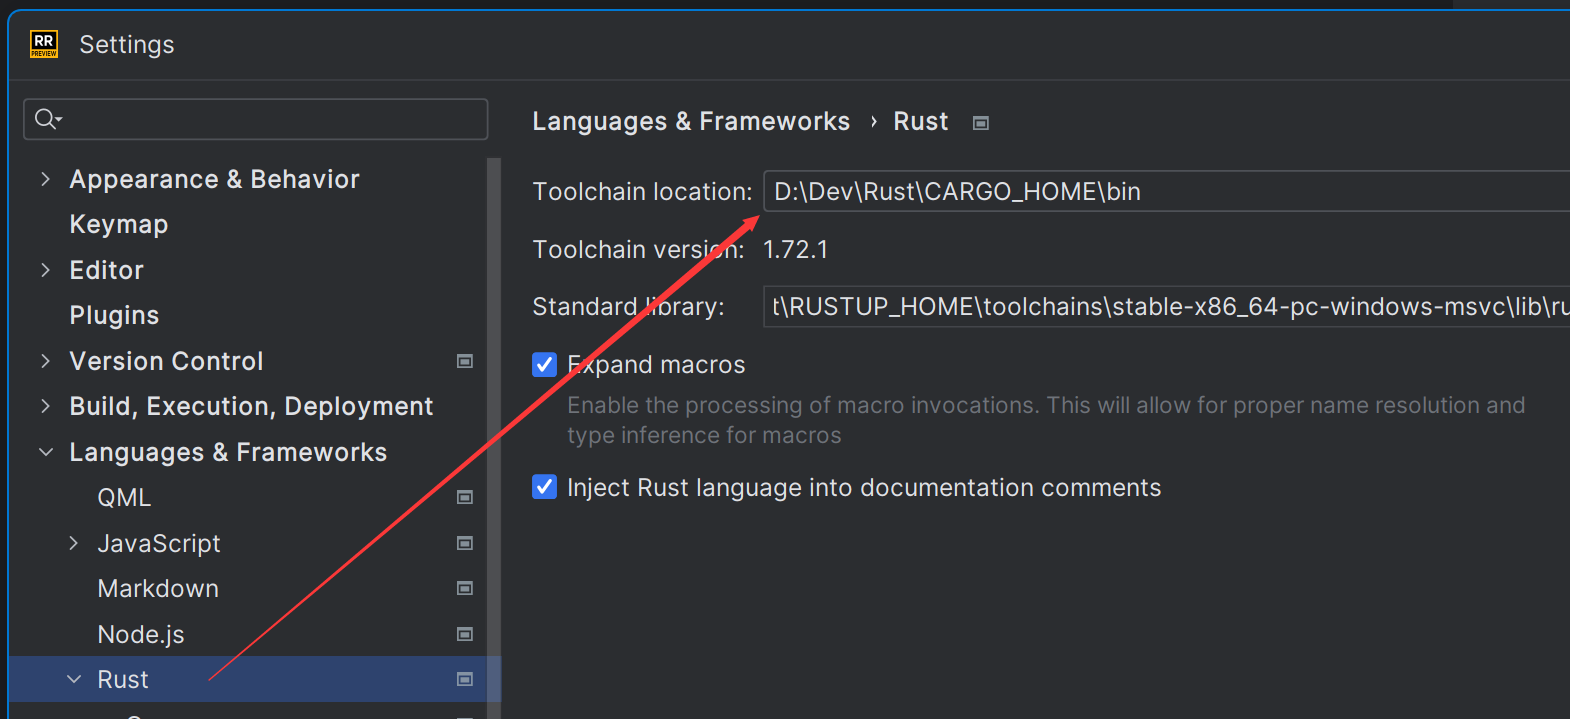This screenshot has height=719, width=1570.
Task: Collapse Languages & Frameworks section
Action: point(45,452)
